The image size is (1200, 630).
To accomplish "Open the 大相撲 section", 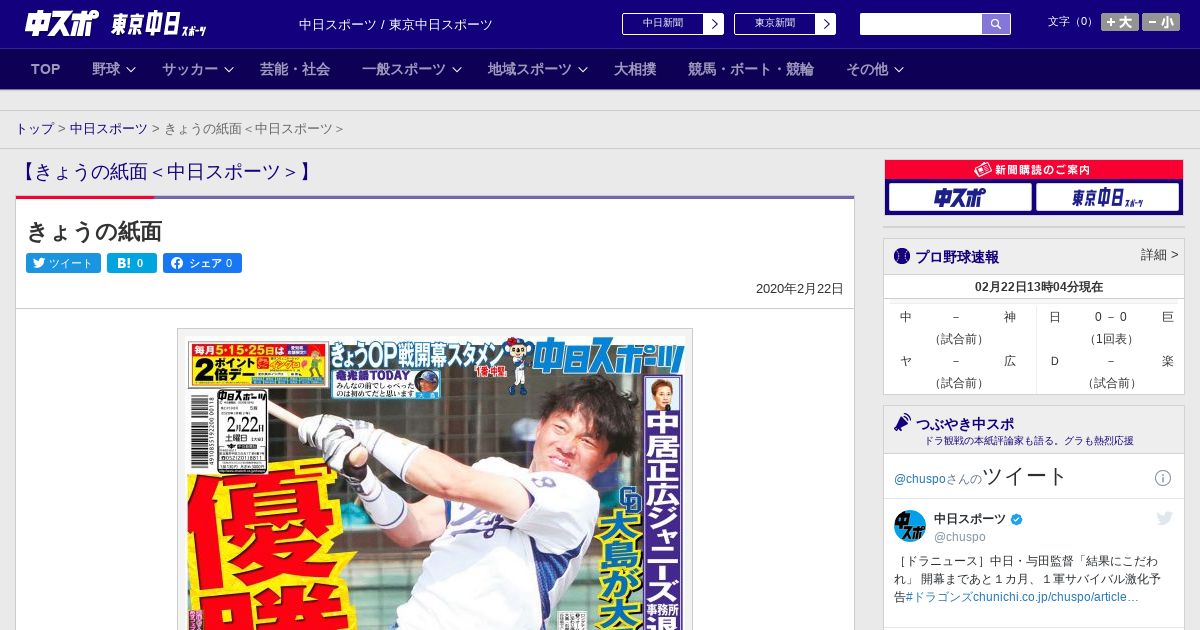I will click(x=635, y=69).
